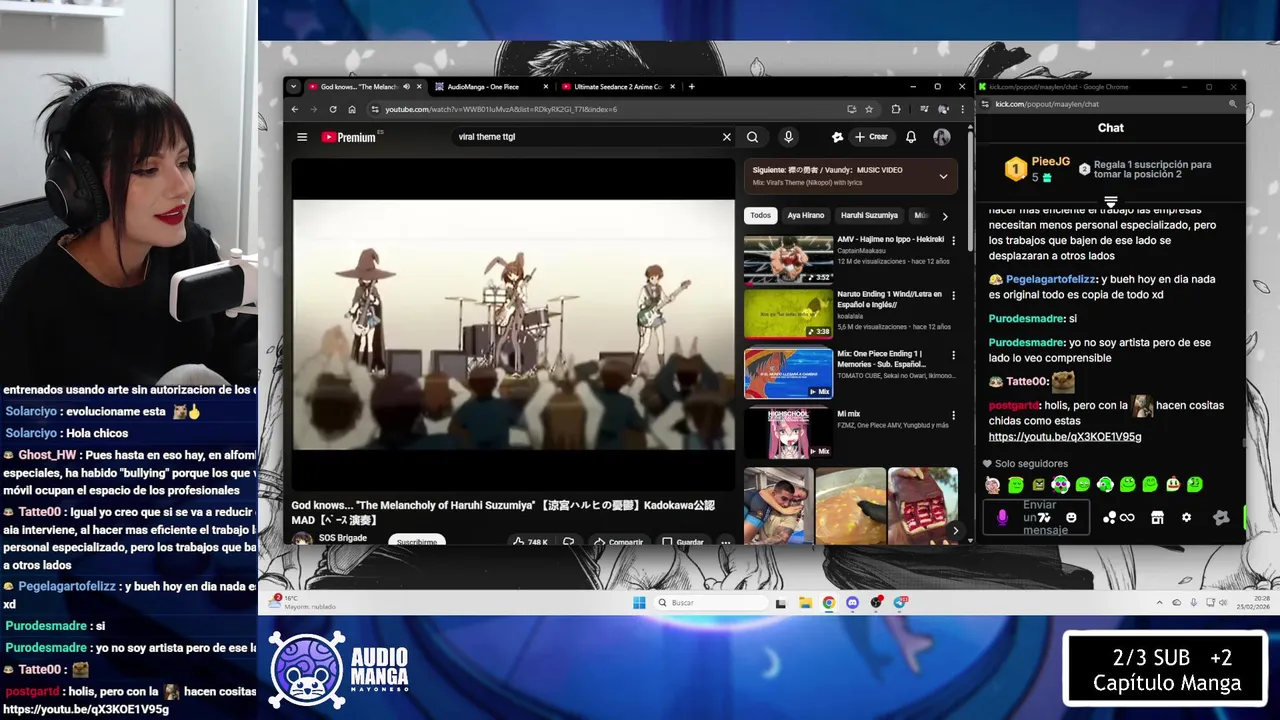
Task: Click the sparkle icon beside Crear
Action: [837, 137]
